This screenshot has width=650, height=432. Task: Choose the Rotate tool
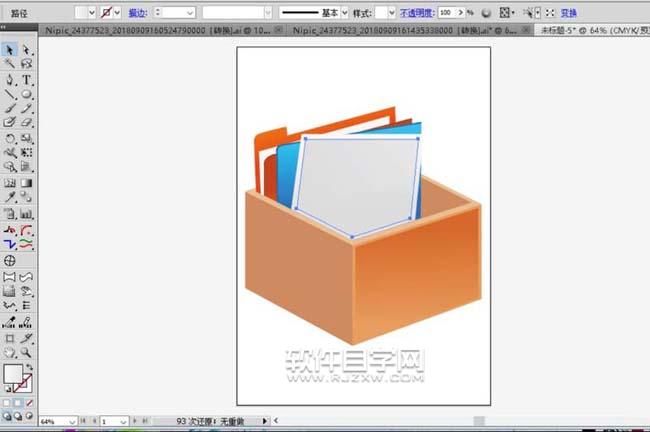coord(9,138)
